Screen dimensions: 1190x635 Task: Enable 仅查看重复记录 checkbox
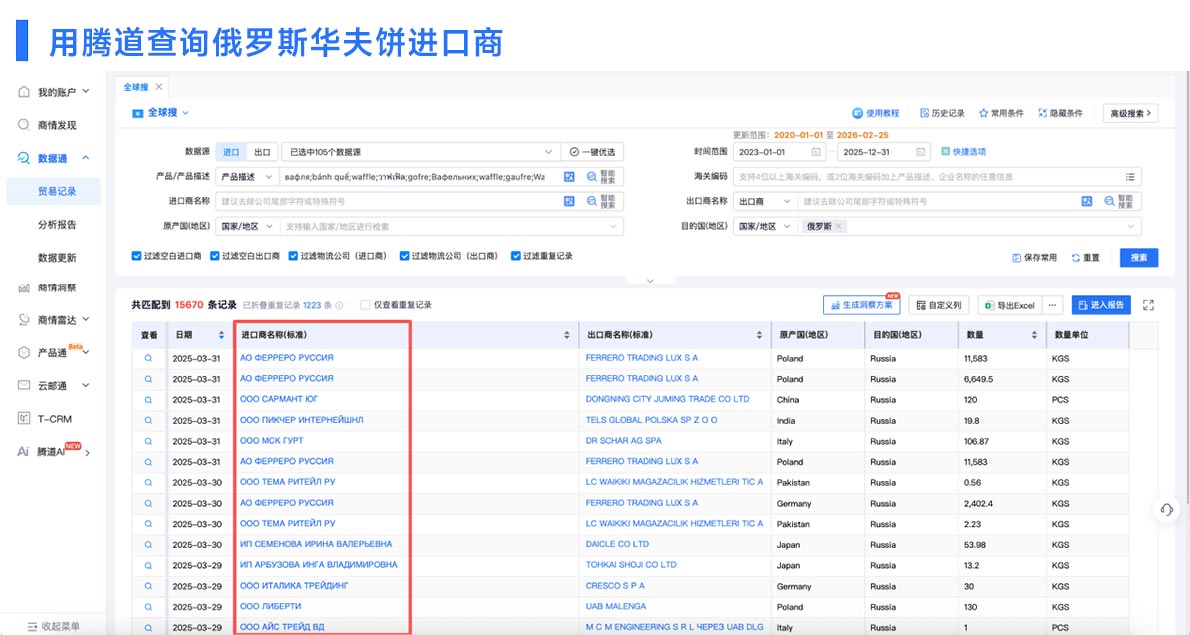pyautogui.click(x=366, y=305)
